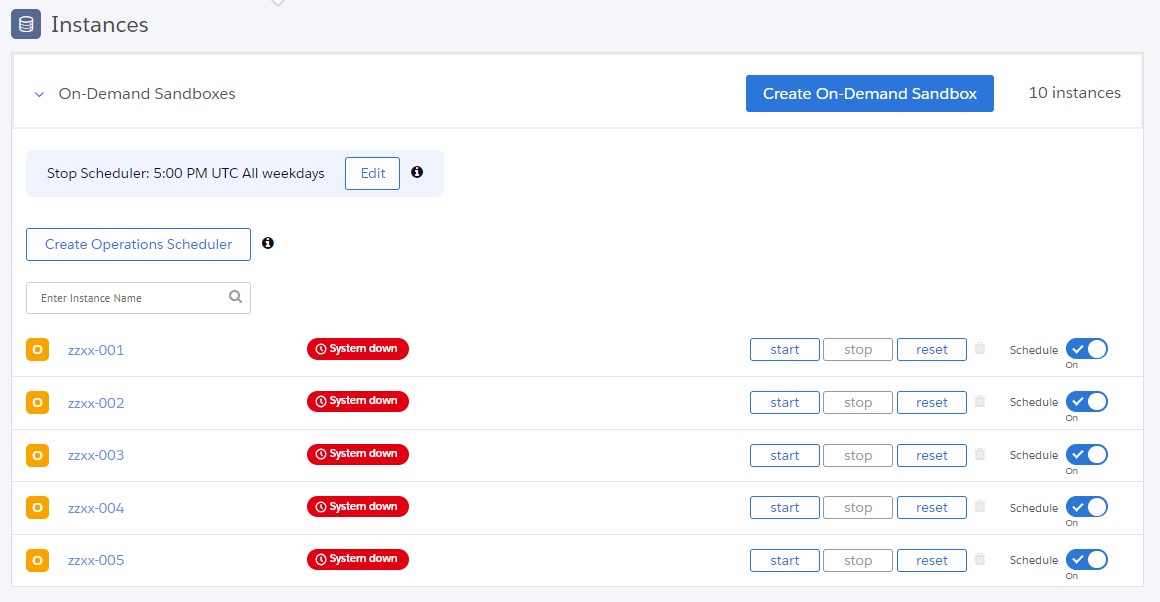
Task: Start instance zzxx-001
Action: (784, 349)
